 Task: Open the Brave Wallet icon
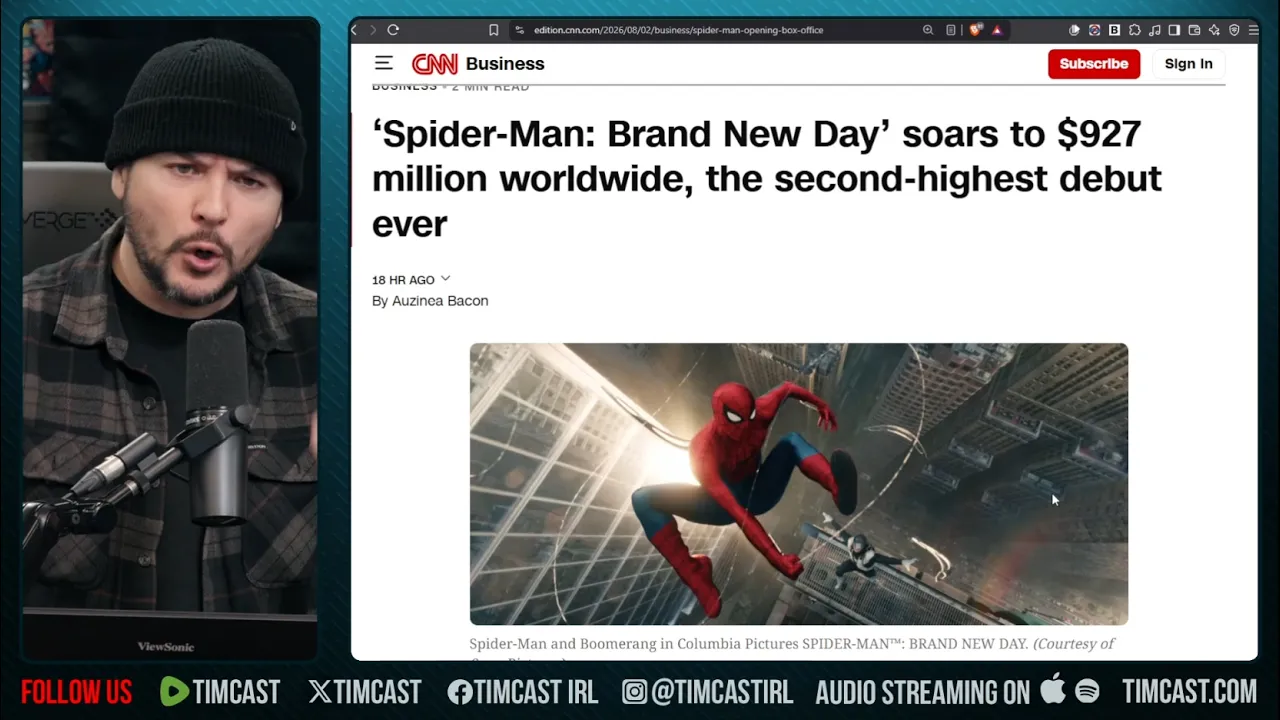click(x=1194, y=30)
